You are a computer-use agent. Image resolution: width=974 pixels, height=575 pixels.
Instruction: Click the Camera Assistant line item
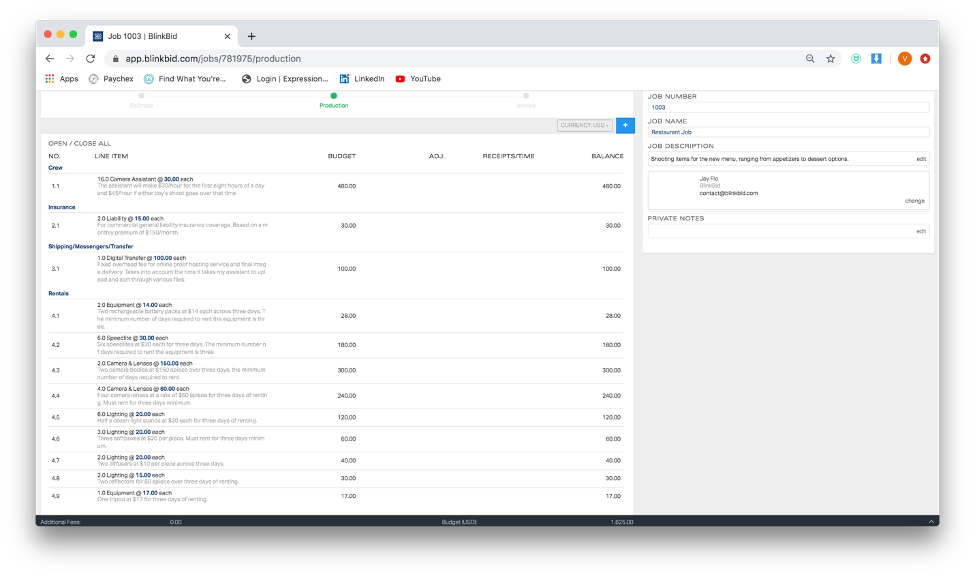pyautogui.click(x=145, y=179)
